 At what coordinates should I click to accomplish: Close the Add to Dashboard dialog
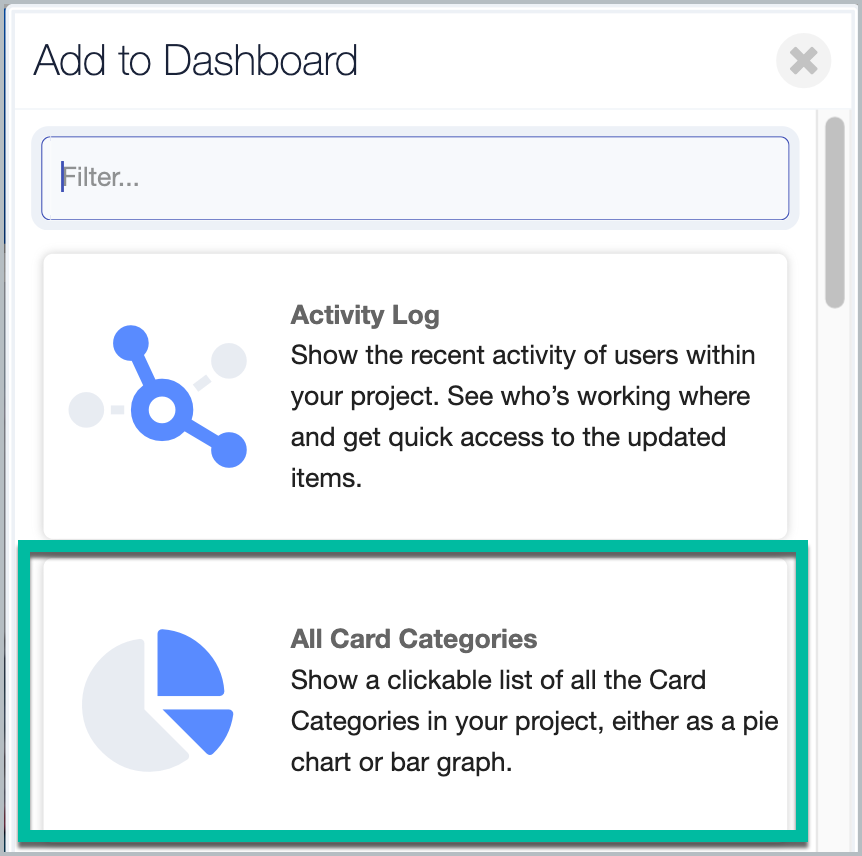coord(803,60)
